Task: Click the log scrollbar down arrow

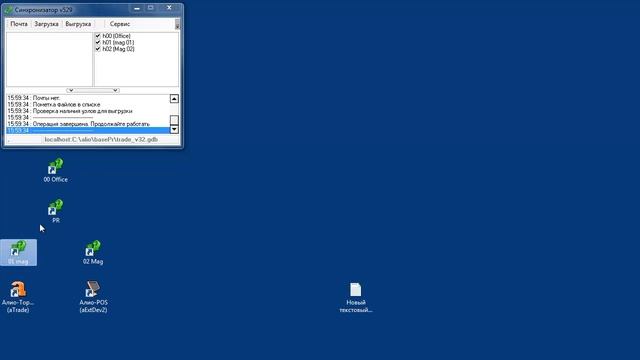Action: click(x=174, y=129)
